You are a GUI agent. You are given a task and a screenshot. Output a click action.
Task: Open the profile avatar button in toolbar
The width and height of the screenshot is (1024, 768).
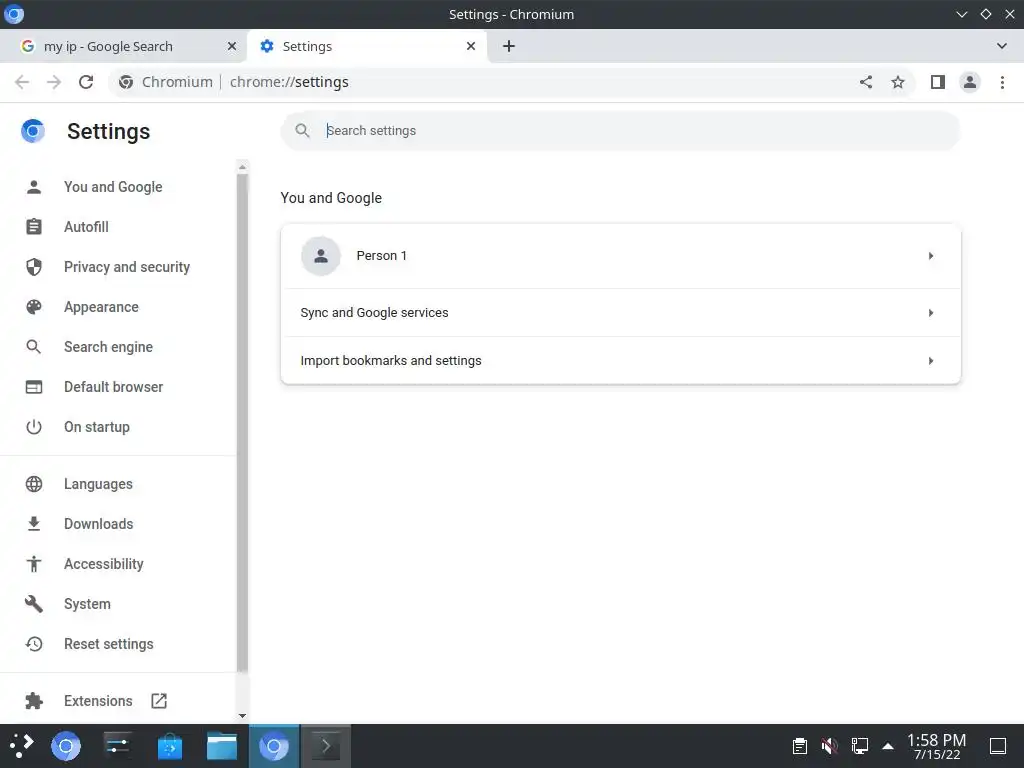pyautogui.click(x=970, y=82)
